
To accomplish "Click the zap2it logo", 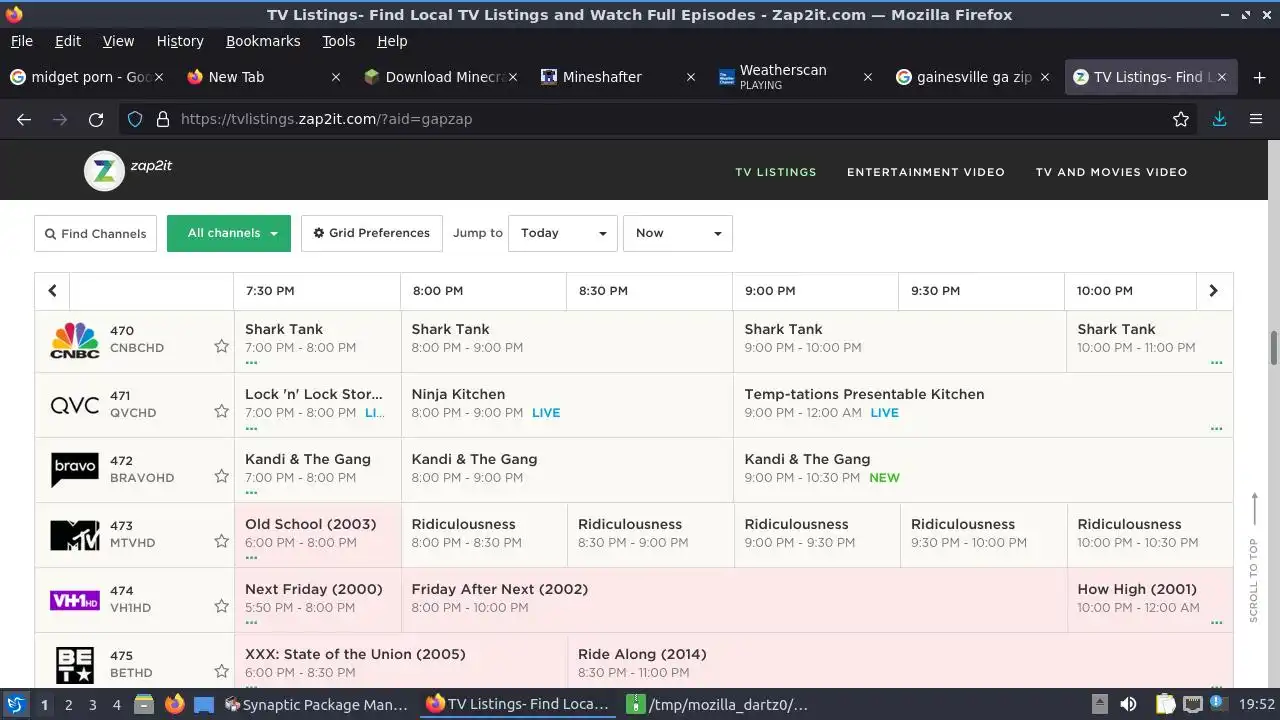I will click(128, 170).
